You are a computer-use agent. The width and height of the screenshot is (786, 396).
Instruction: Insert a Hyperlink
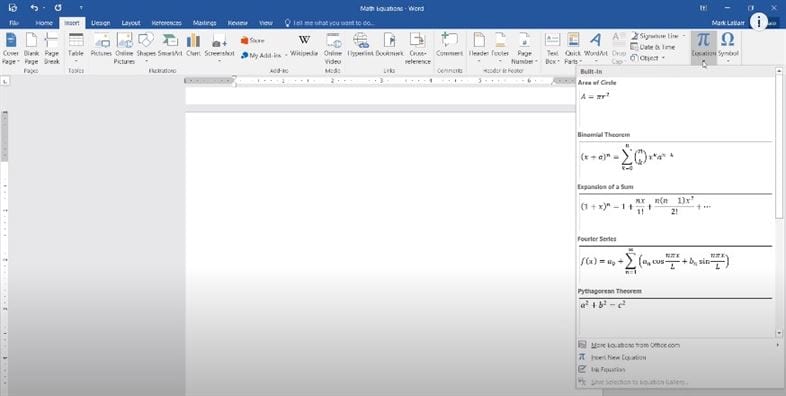click(x=360, y=45)
